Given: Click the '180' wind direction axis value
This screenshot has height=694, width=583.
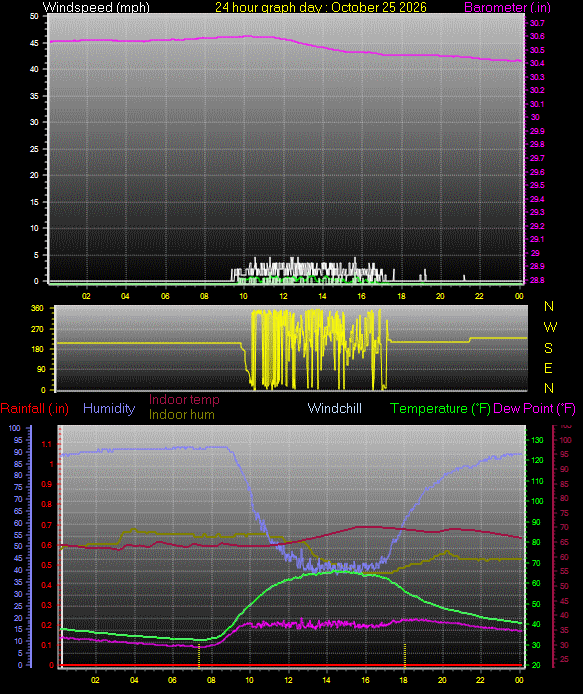Looking at the screenshot, I should 38,349.
